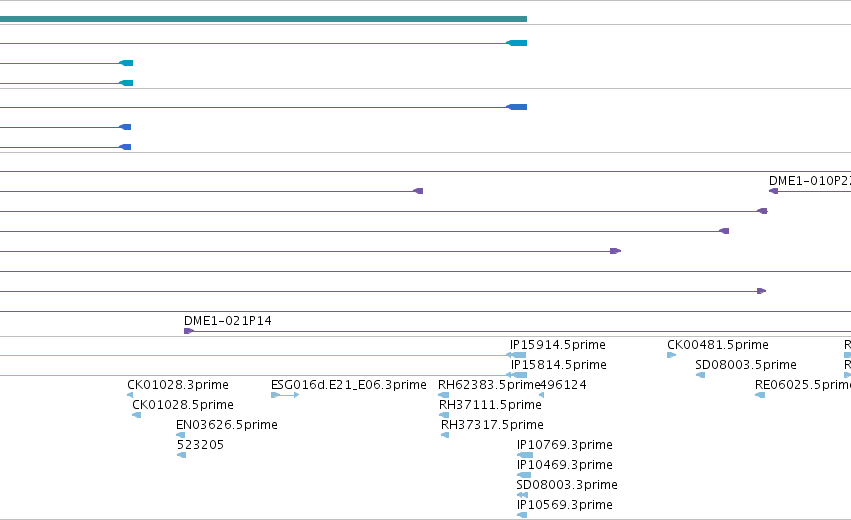Click the IP15814.5prime EST label
This screenshot has width=851, height=520.
point(558,365)
